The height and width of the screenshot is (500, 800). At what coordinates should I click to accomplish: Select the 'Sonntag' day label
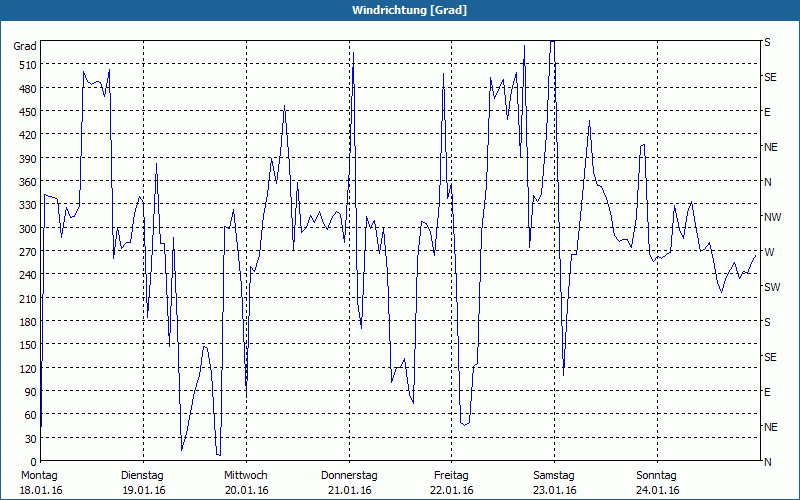[x=656, y=476]
